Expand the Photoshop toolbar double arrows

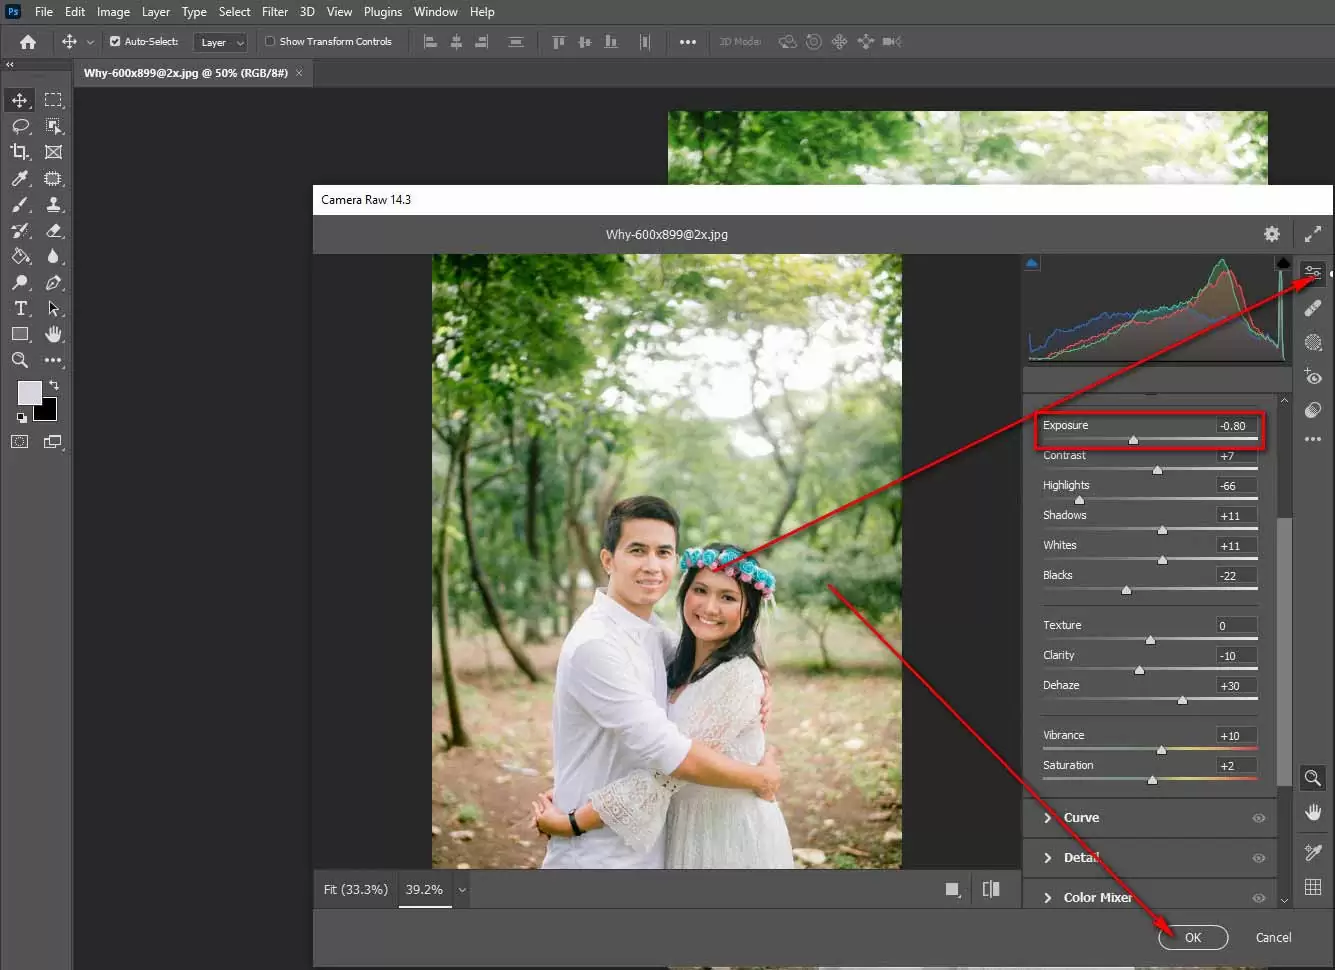(10, 64)
